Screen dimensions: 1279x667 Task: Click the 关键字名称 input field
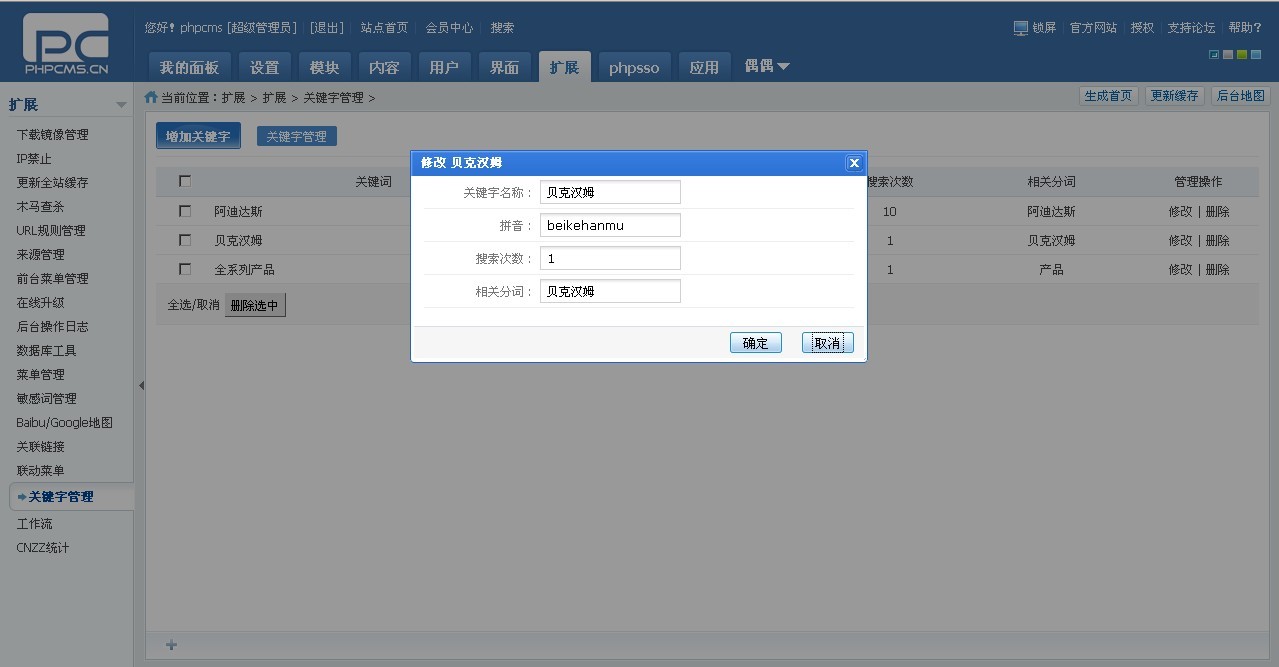610,192
